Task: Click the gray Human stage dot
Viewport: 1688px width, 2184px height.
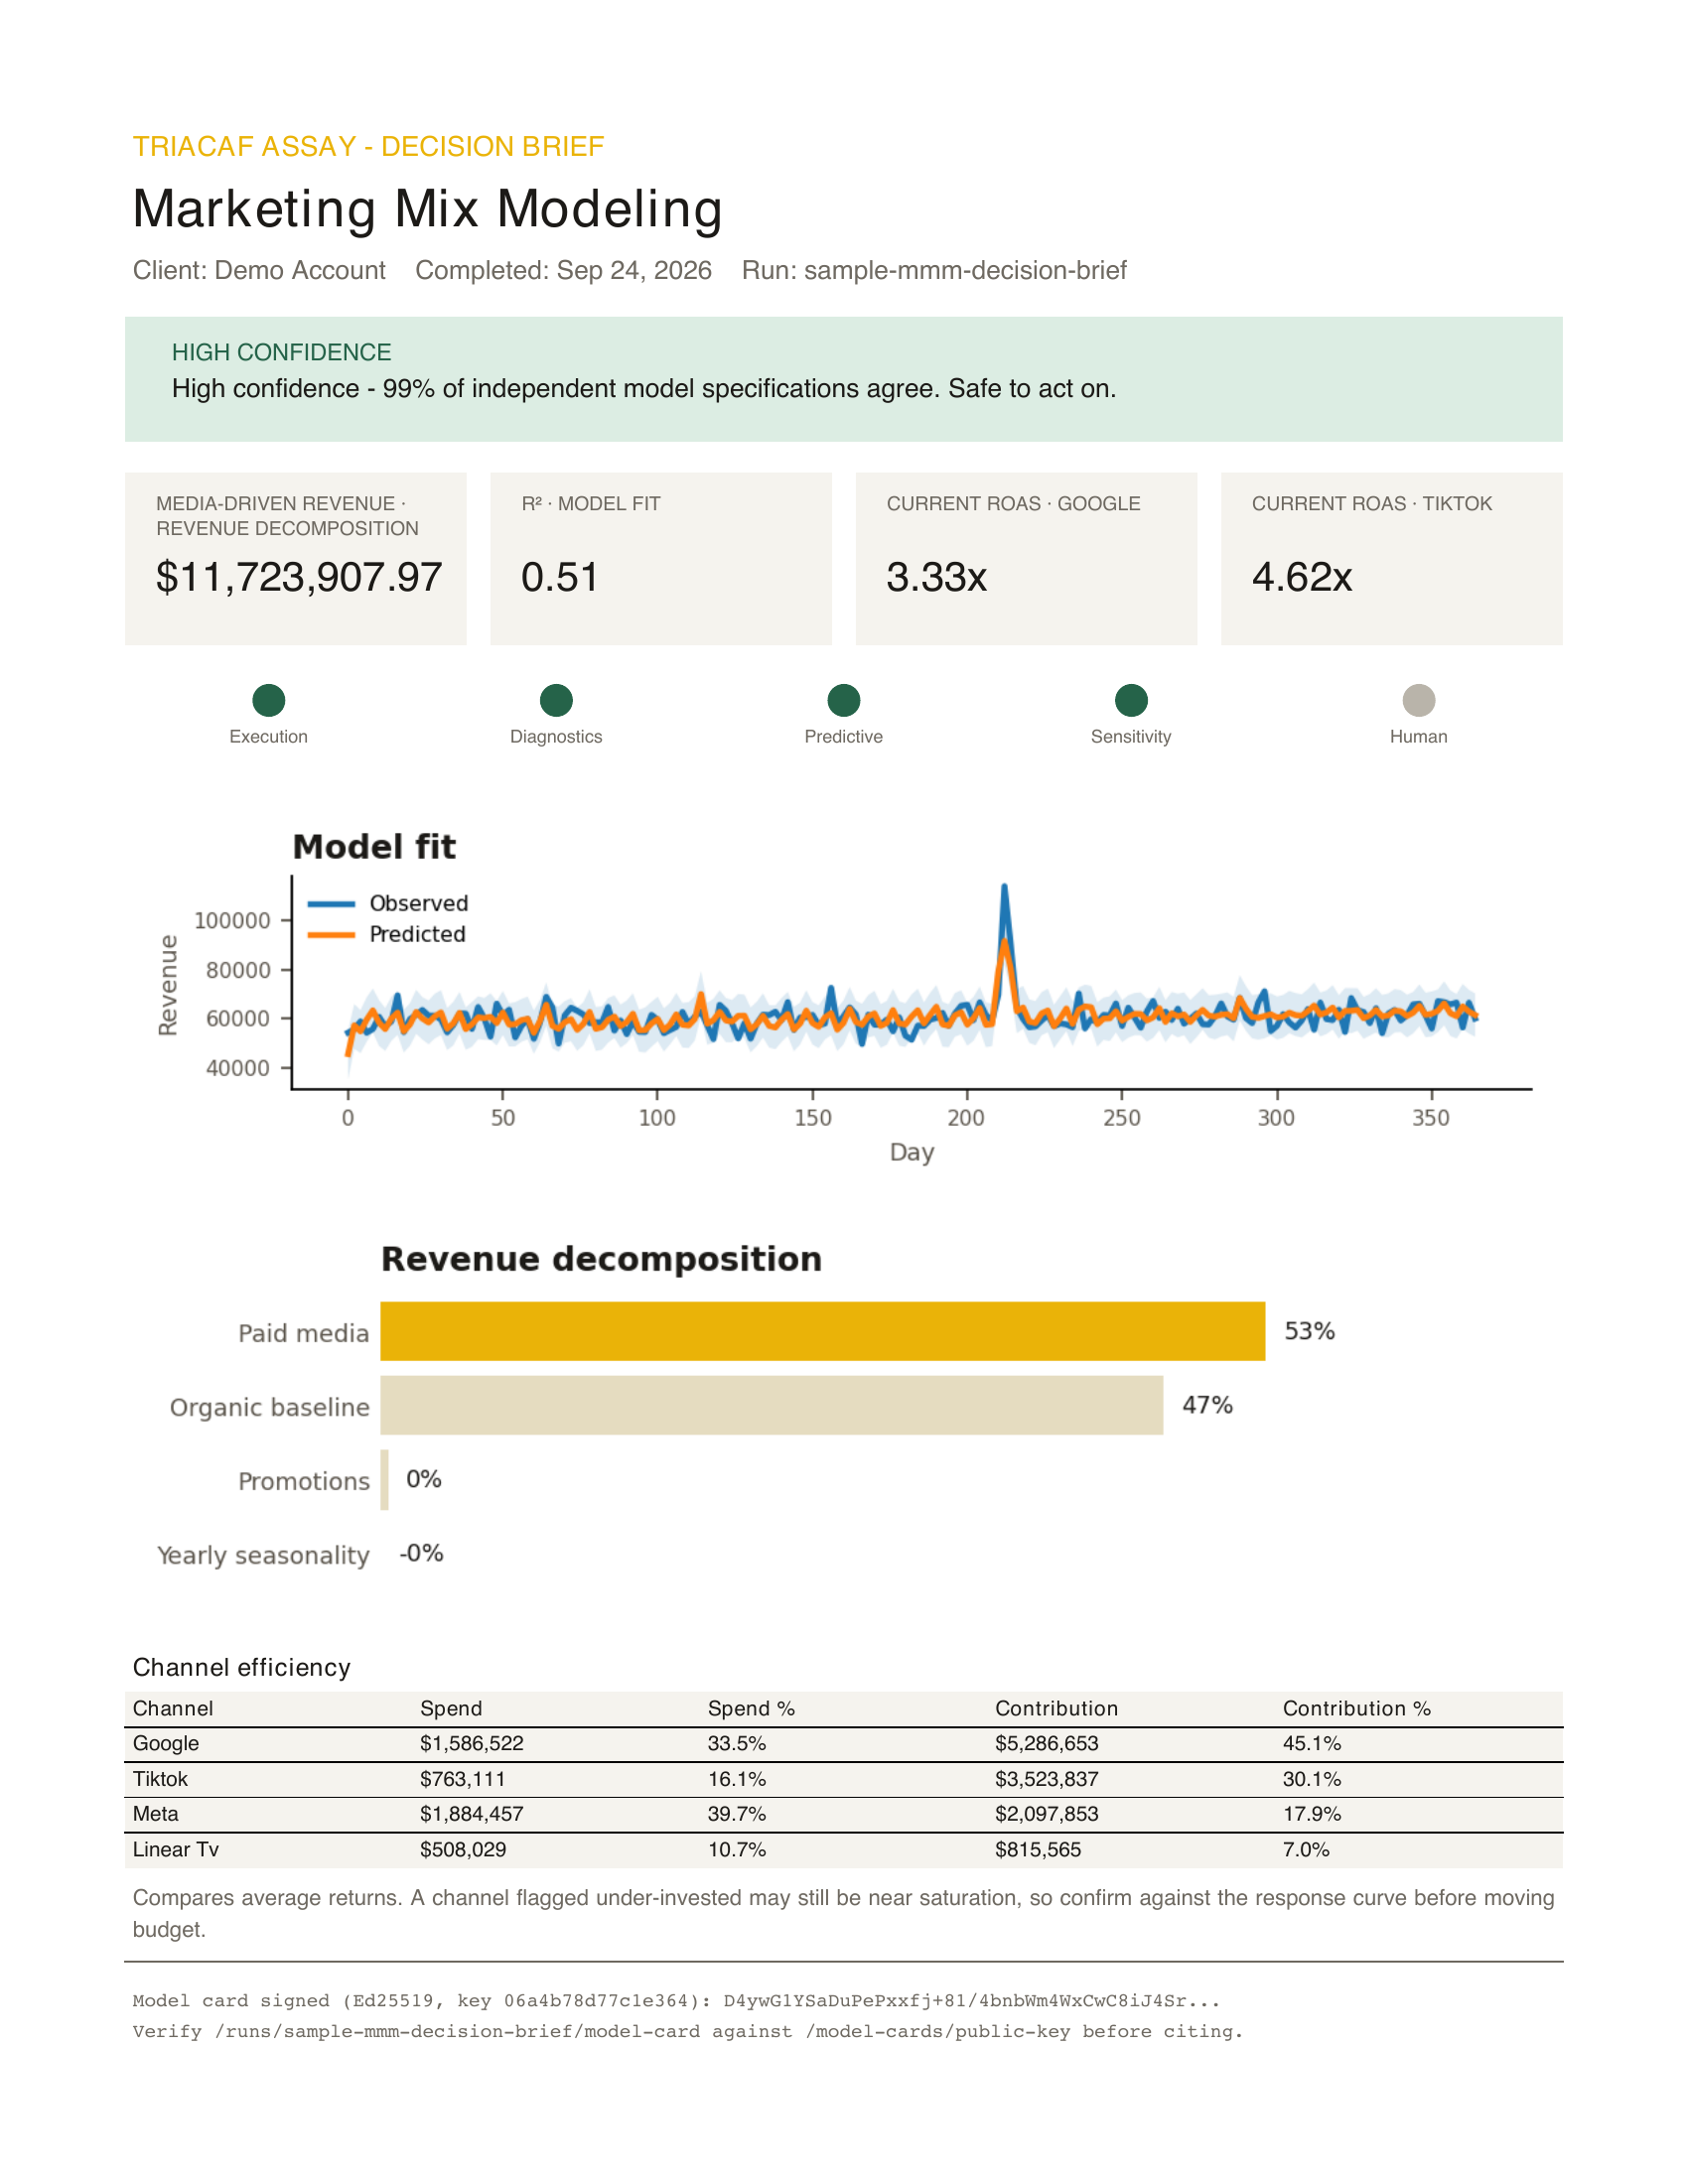Action: pyautogui.click(x=1419, y=700)
